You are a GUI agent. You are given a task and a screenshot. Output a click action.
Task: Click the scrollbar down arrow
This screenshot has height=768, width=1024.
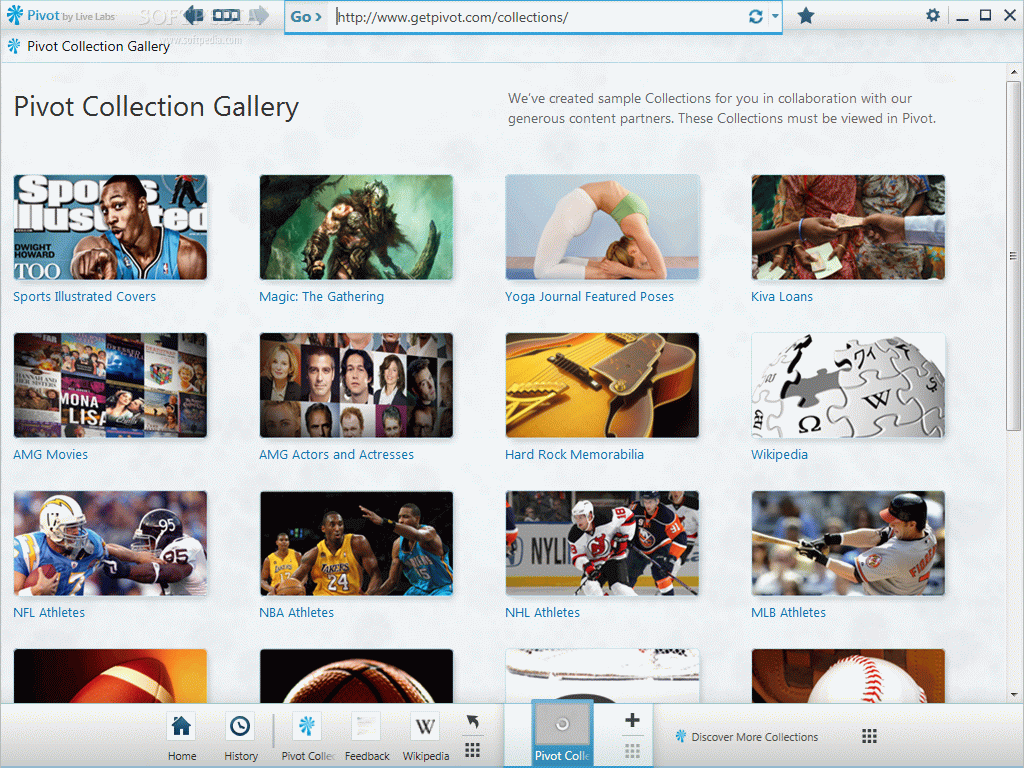coord(1014,696)
